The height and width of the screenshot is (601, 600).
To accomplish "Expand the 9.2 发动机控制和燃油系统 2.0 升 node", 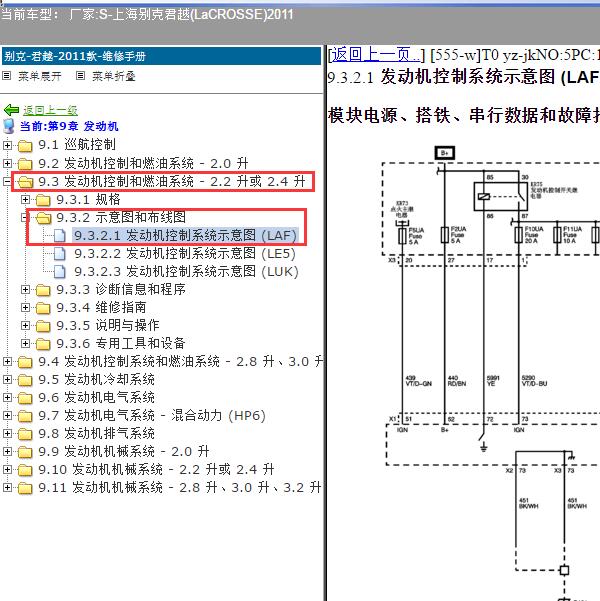I will click(7, 163).
